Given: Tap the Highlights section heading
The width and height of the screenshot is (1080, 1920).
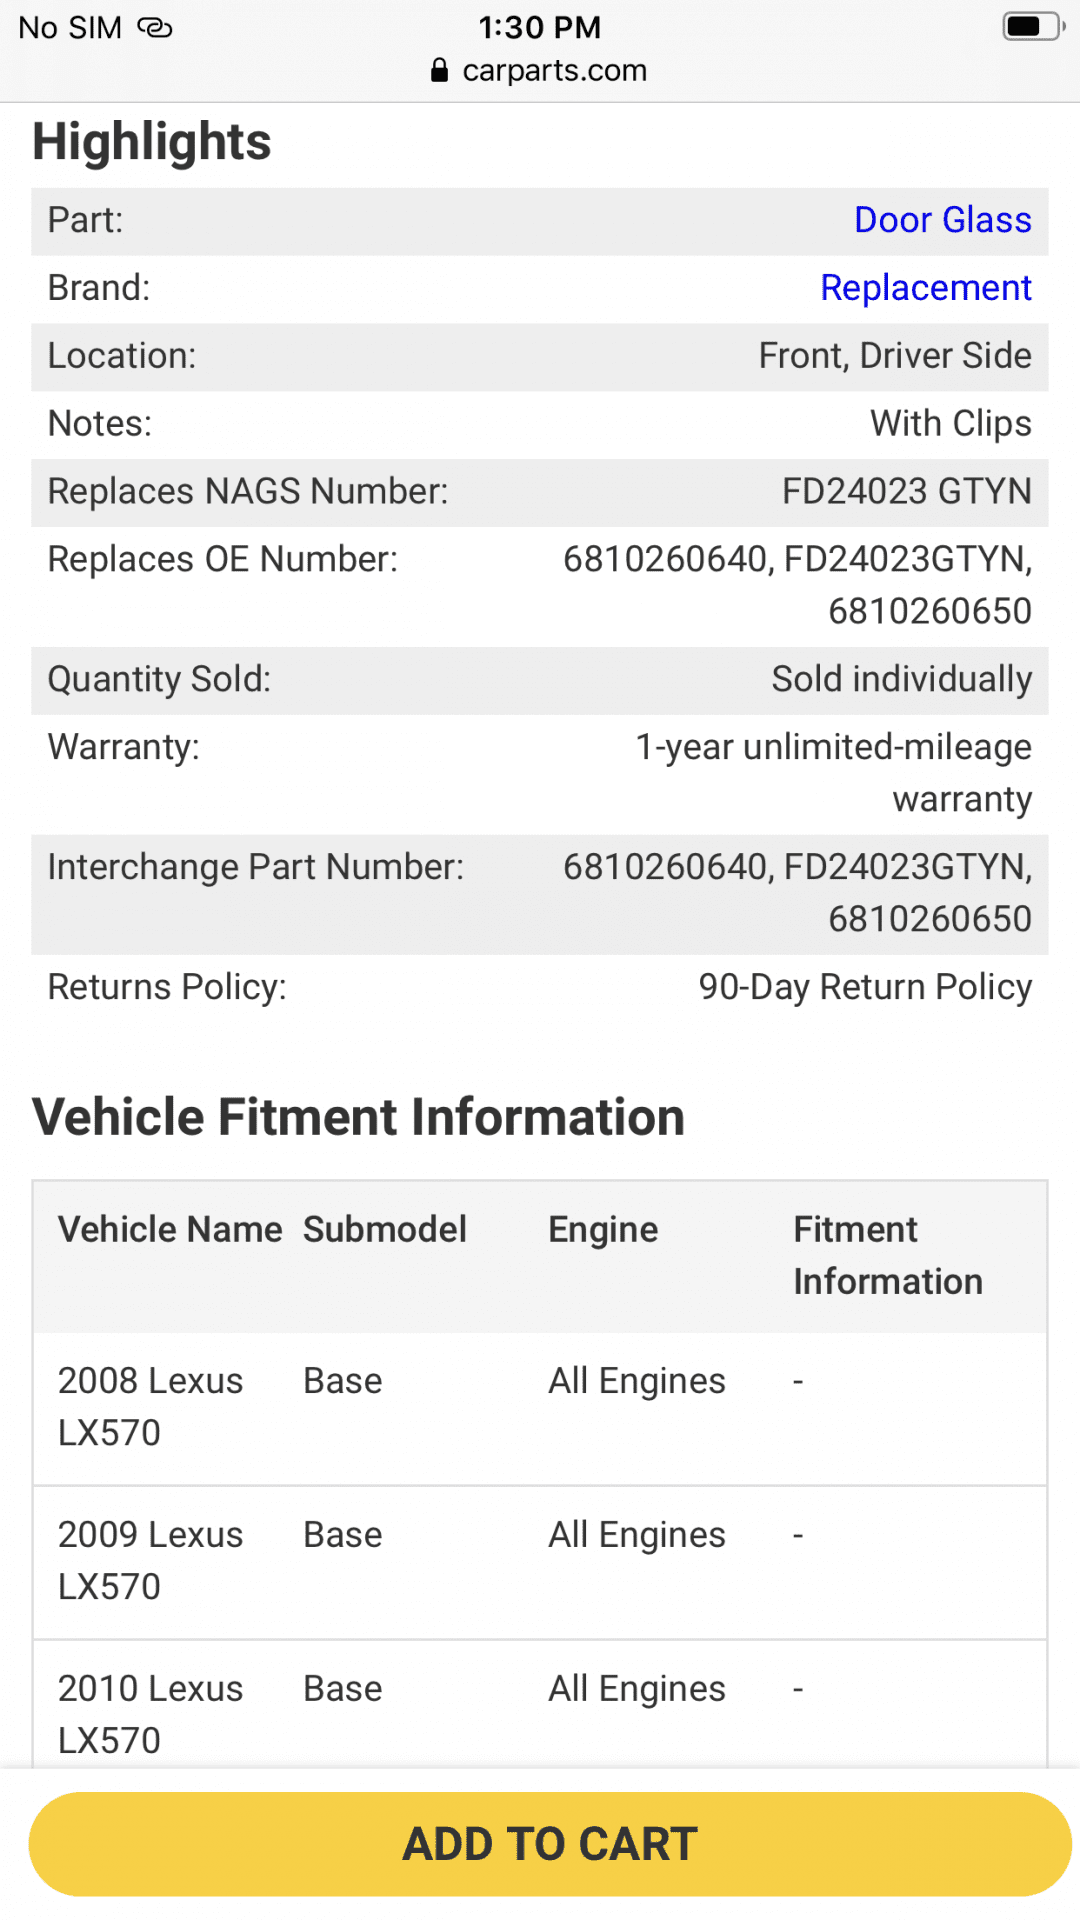Looking at the screenshot, I should (151, 141).
